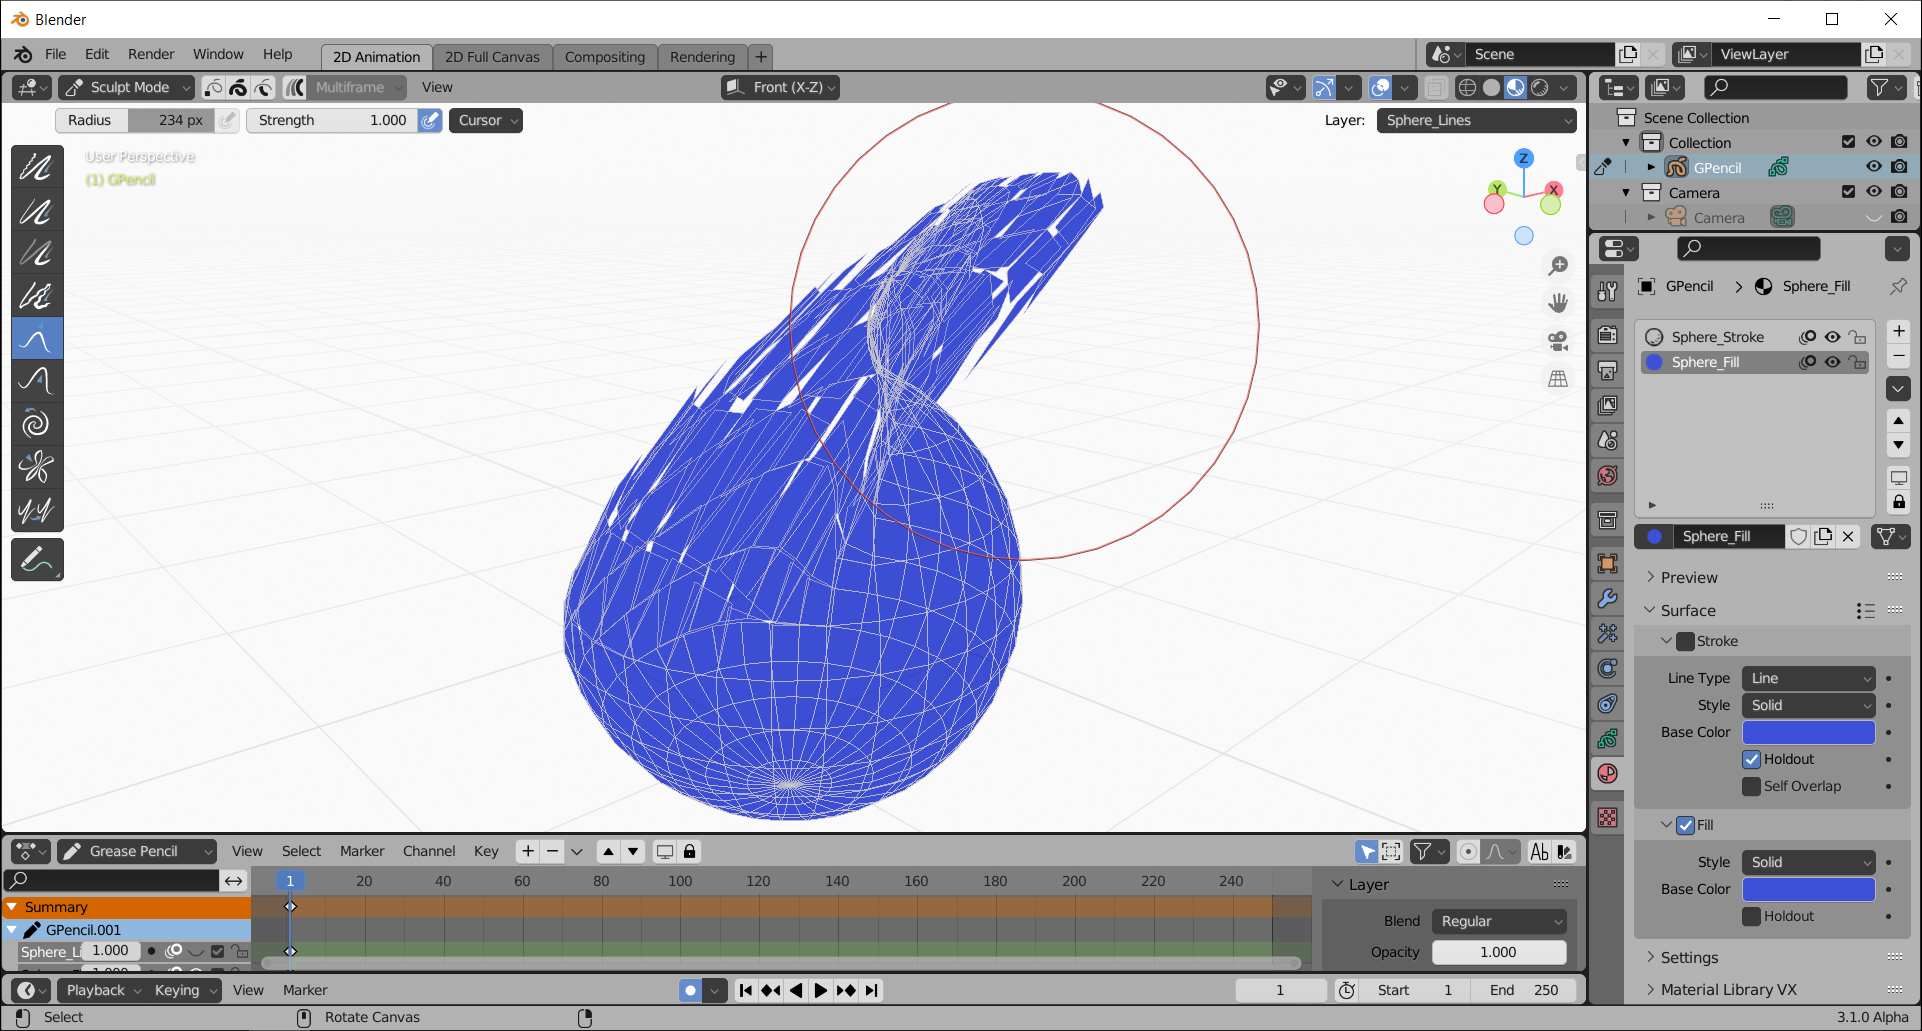Select the Annotate tool
1922x1031 pixels.
[x=37, y=560]
